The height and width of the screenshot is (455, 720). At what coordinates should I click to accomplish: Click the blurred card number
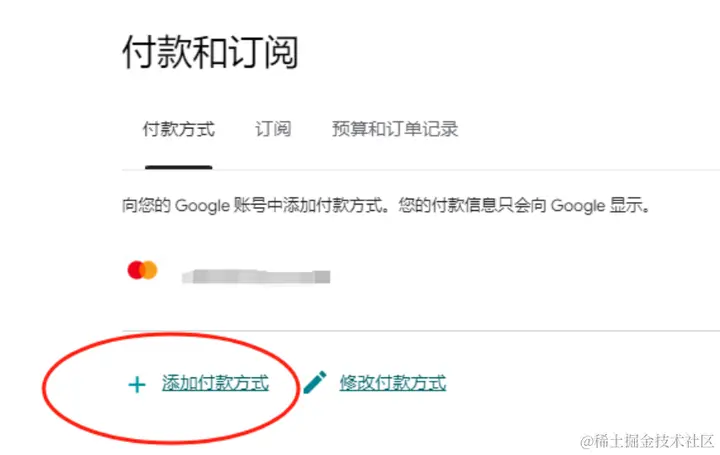256,276
